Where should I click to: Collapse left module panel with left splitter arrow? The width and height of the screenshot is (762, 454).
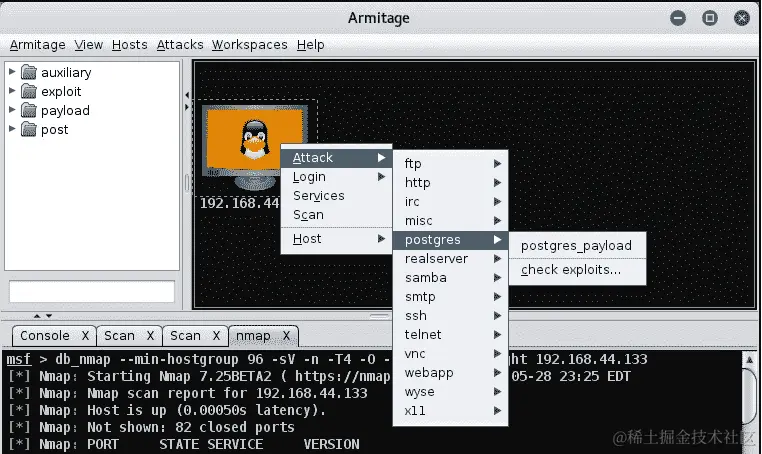187,95
